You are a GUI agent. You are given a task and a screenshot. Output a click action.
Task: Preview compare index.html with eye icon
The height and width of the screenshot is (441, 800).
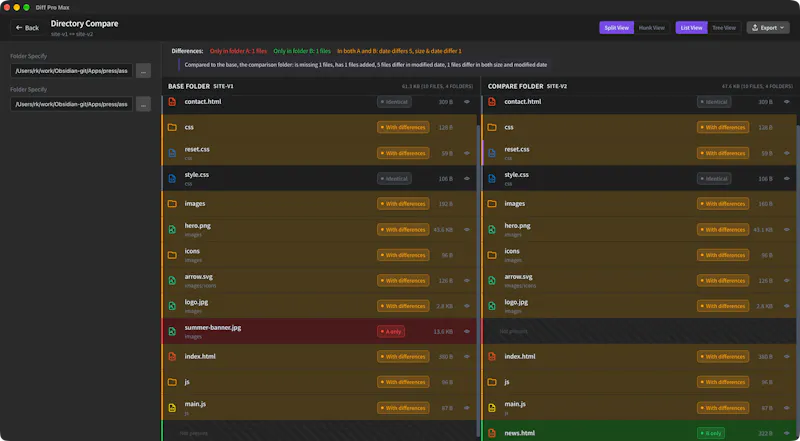click(787, 357)
